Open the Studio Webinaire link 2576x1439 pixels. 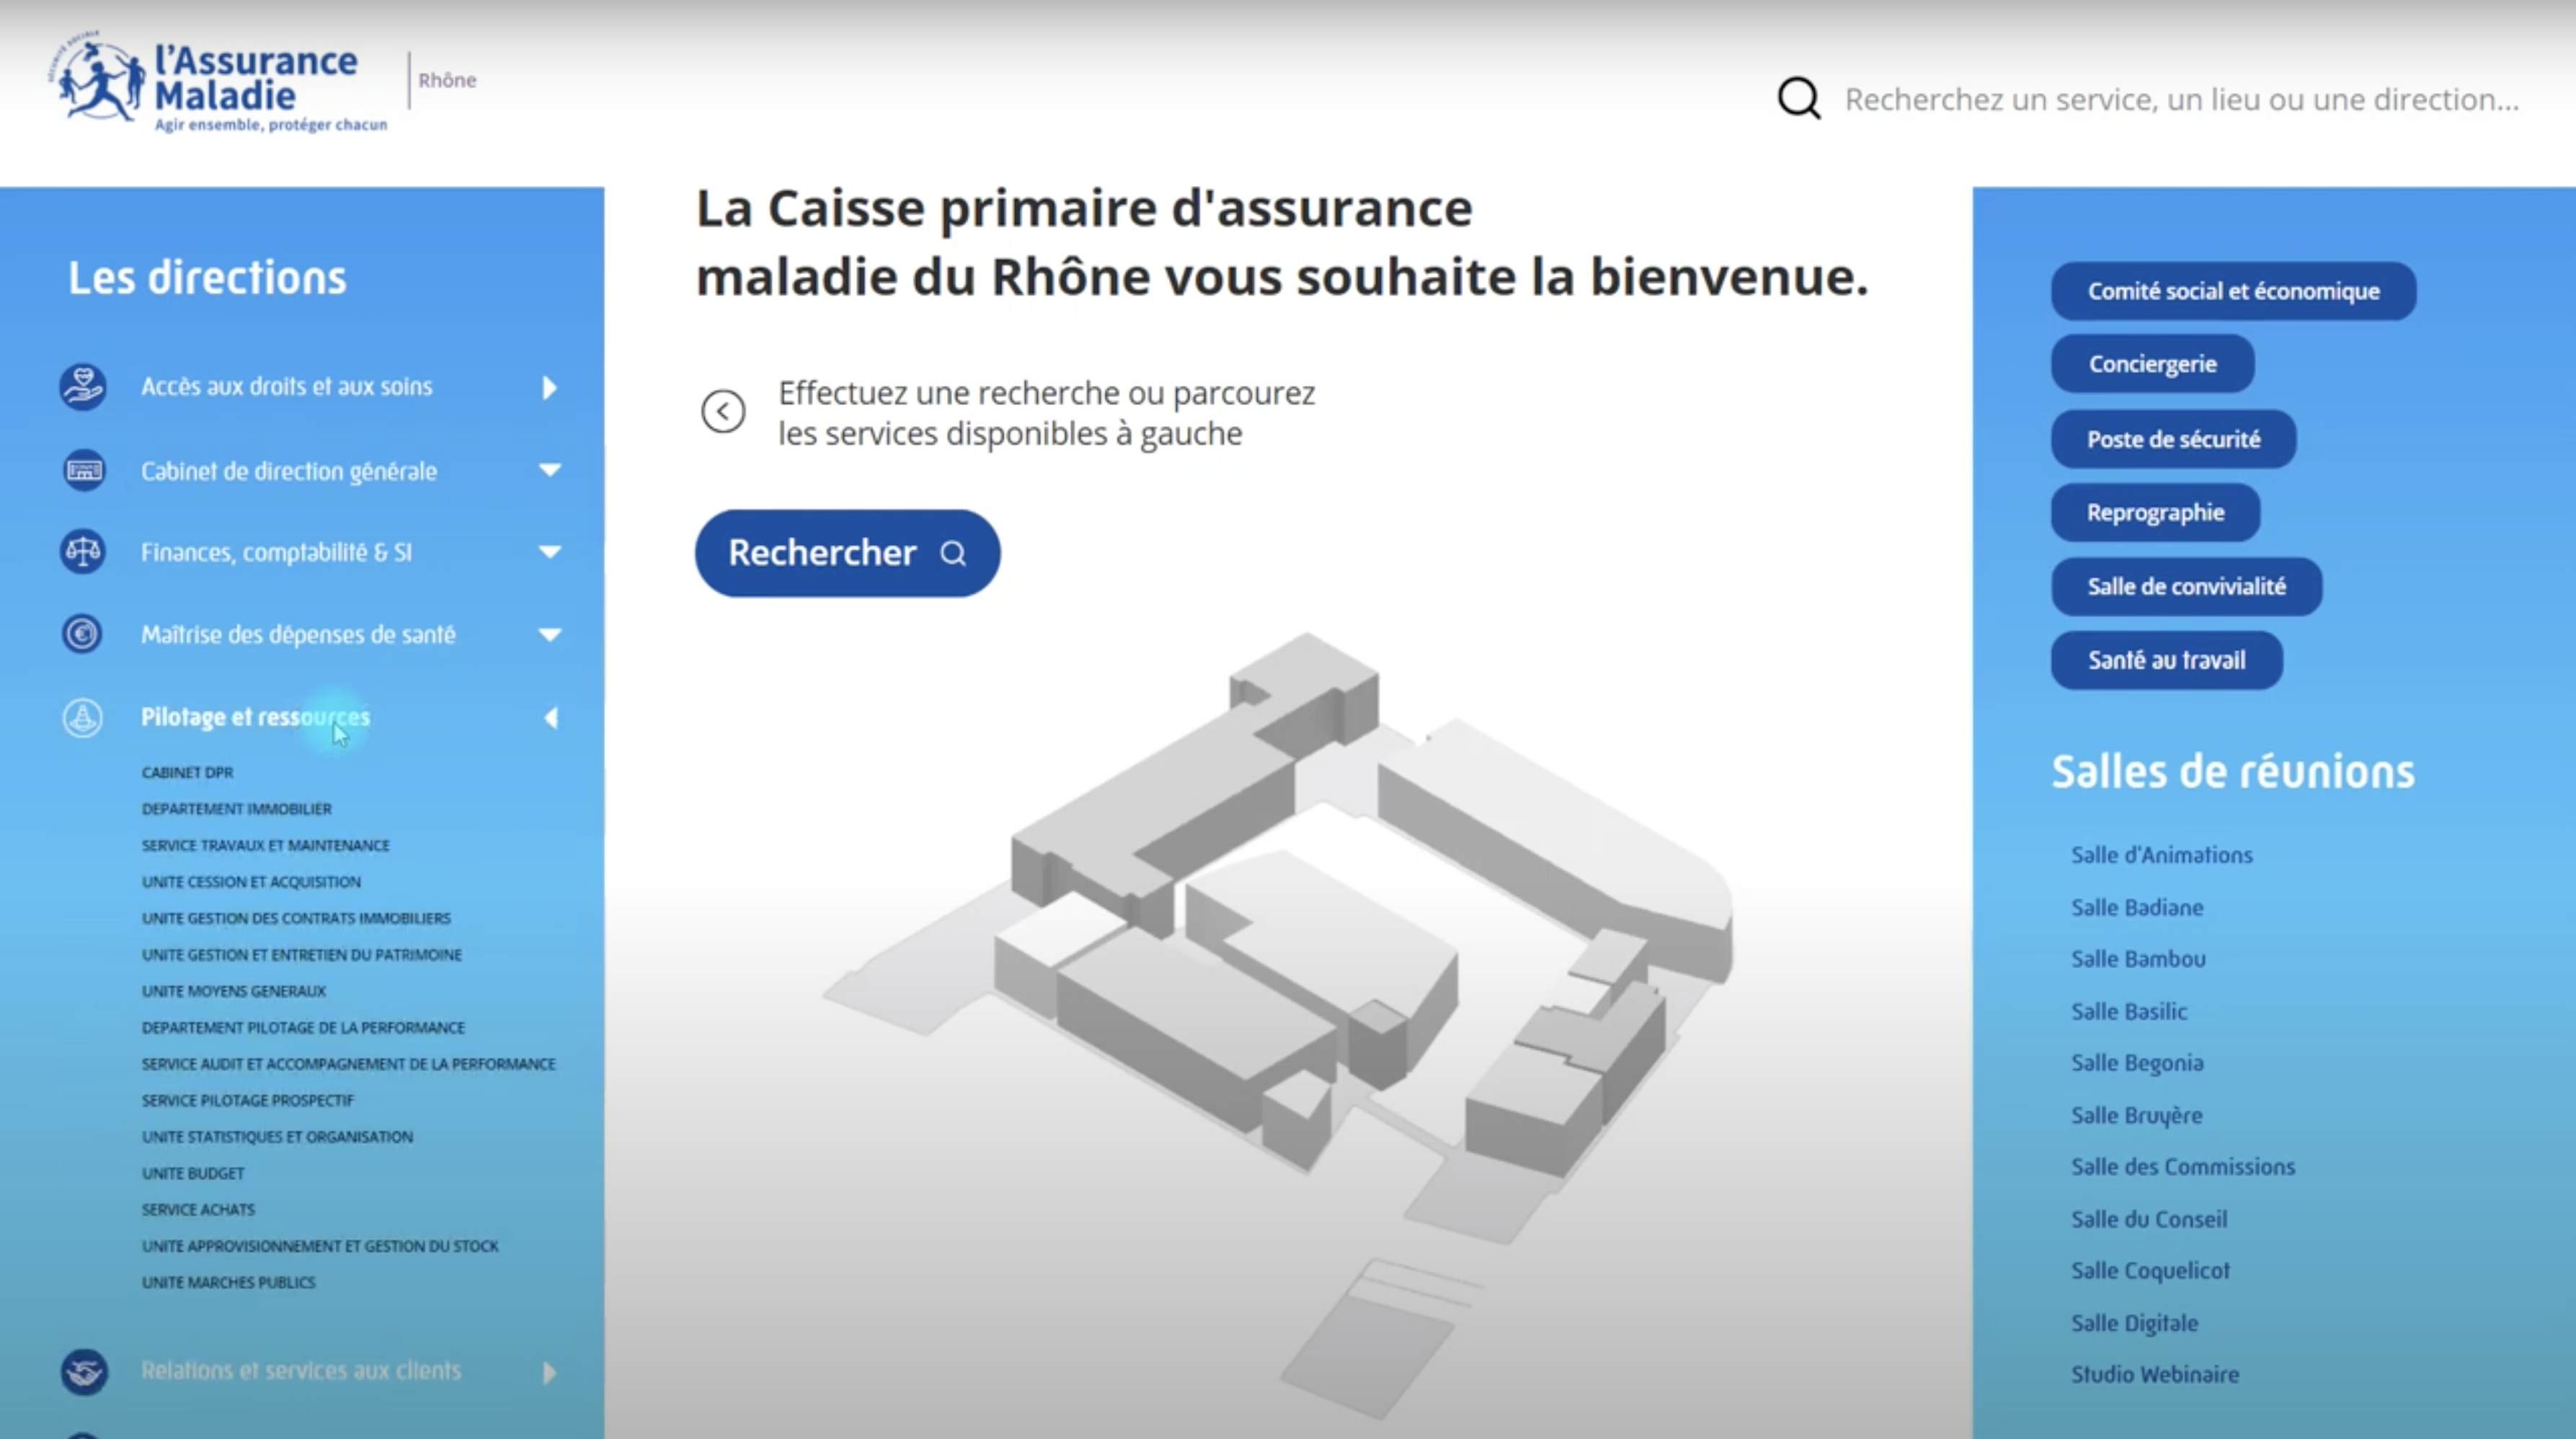[2154, 1374]
